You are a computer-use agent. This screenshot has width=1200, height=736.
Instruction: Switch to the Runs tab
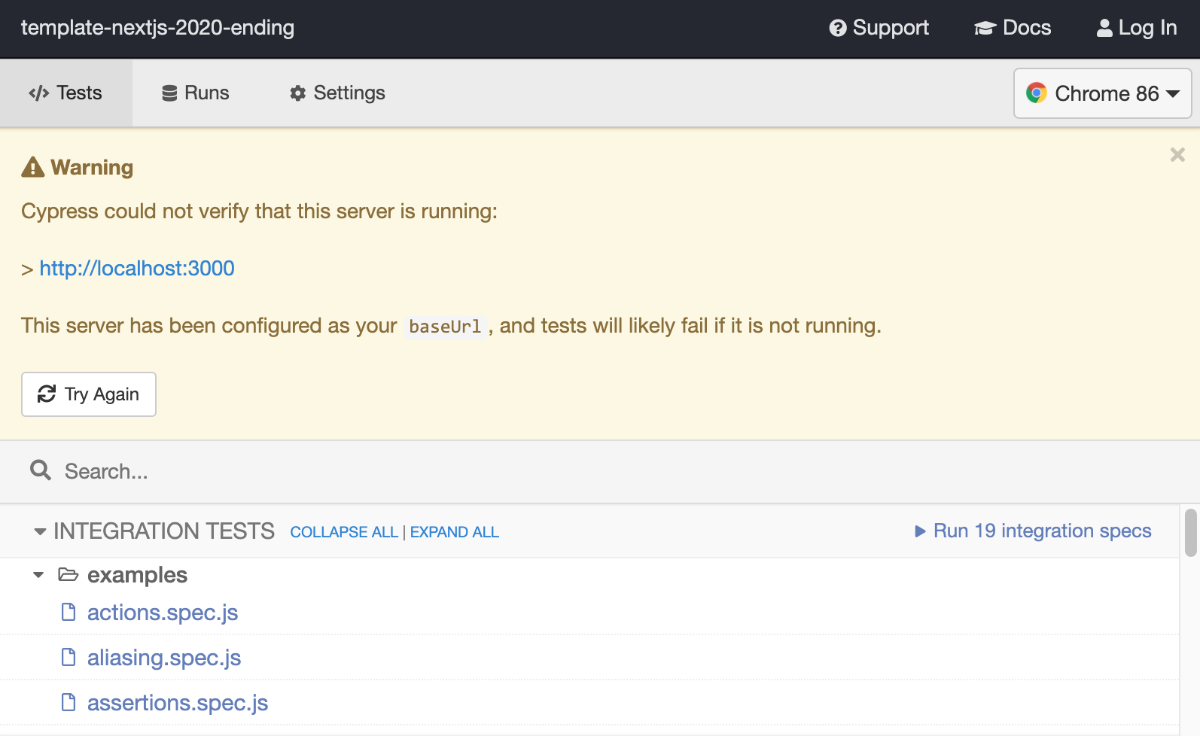click(196, 93)
